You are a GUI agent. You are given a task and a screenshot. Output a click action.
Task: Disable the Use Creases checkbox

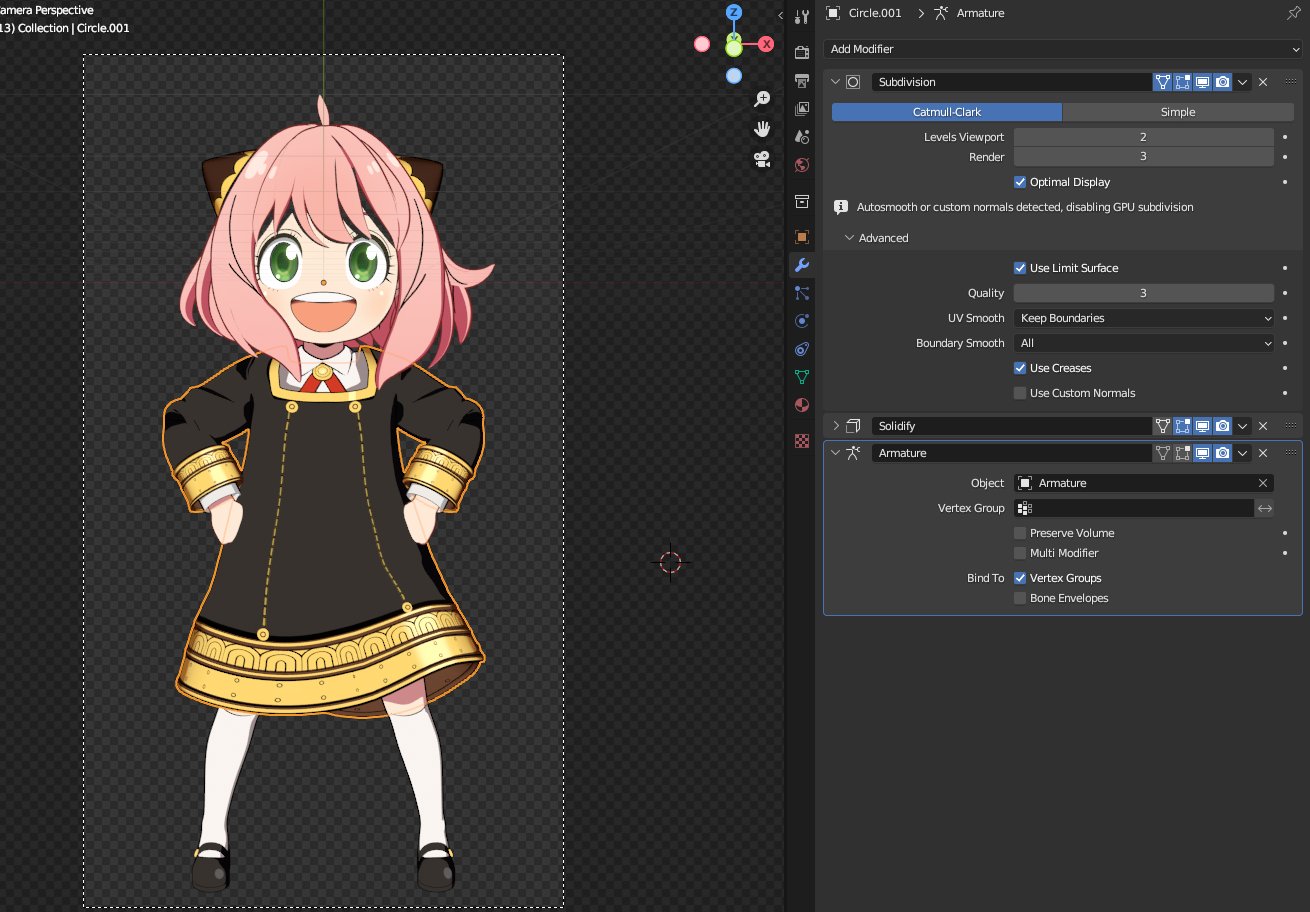click(1020, 368)
